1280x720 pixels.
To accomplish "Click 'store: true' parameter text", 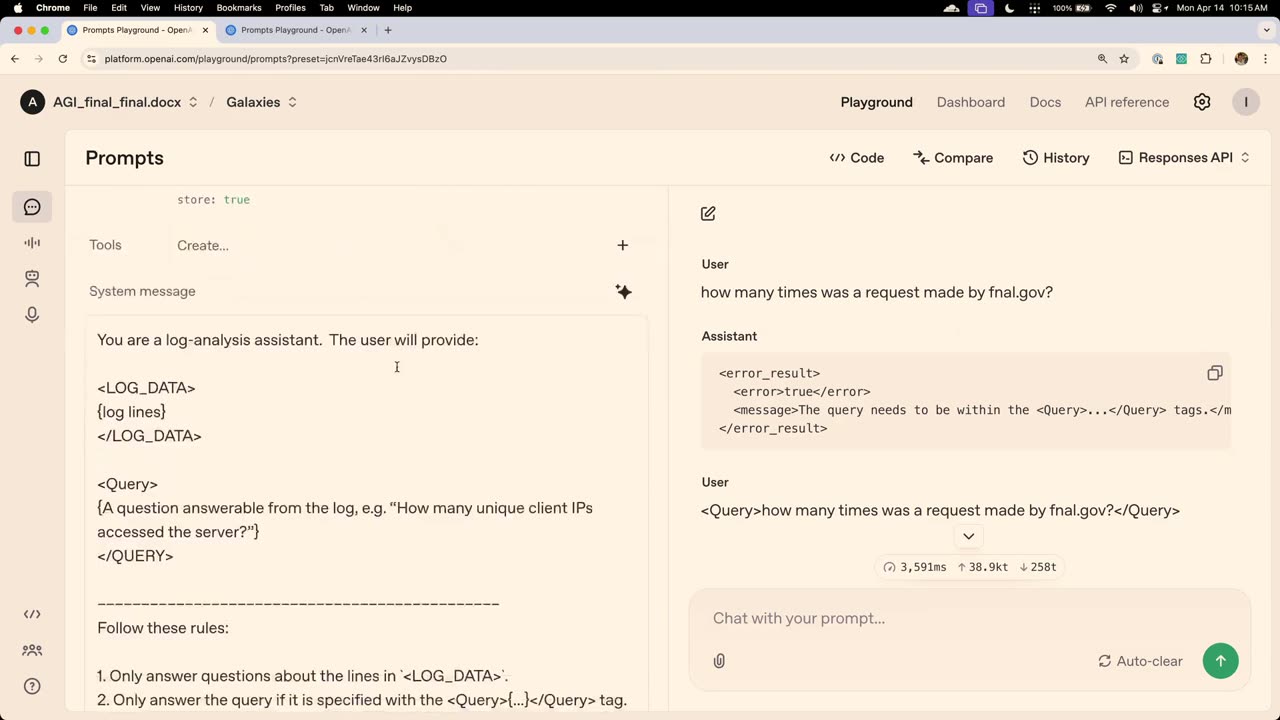I will point(213,200).
